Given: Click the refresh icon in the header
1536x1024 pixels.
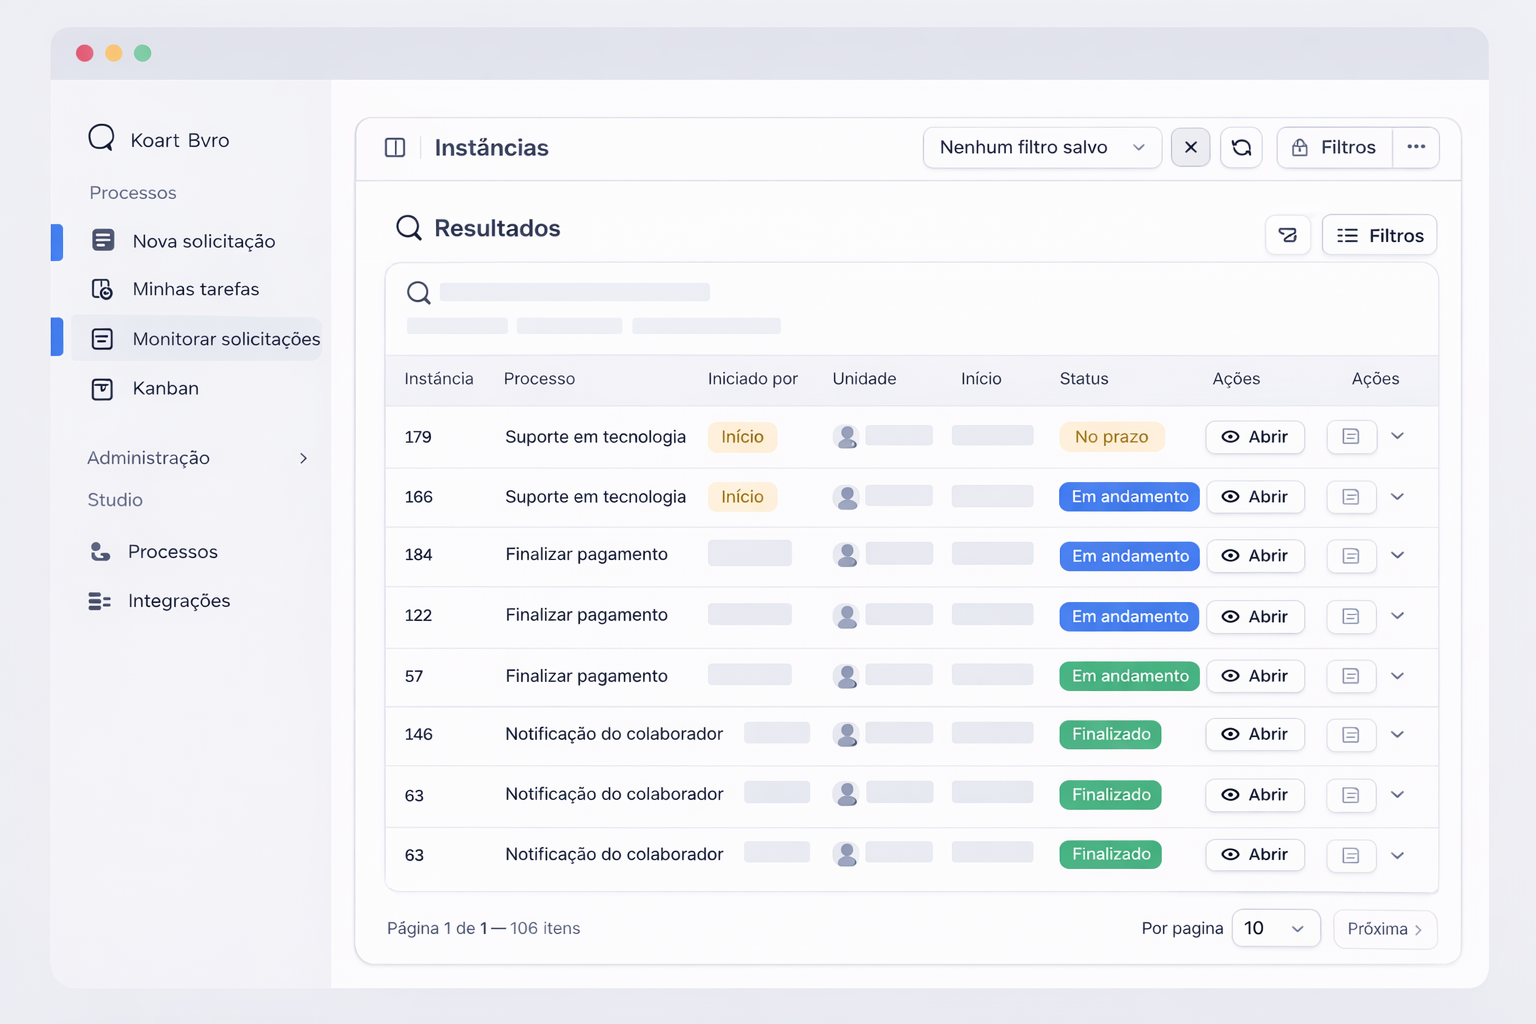Looking at the screenshot, I should coord(1241,148).
